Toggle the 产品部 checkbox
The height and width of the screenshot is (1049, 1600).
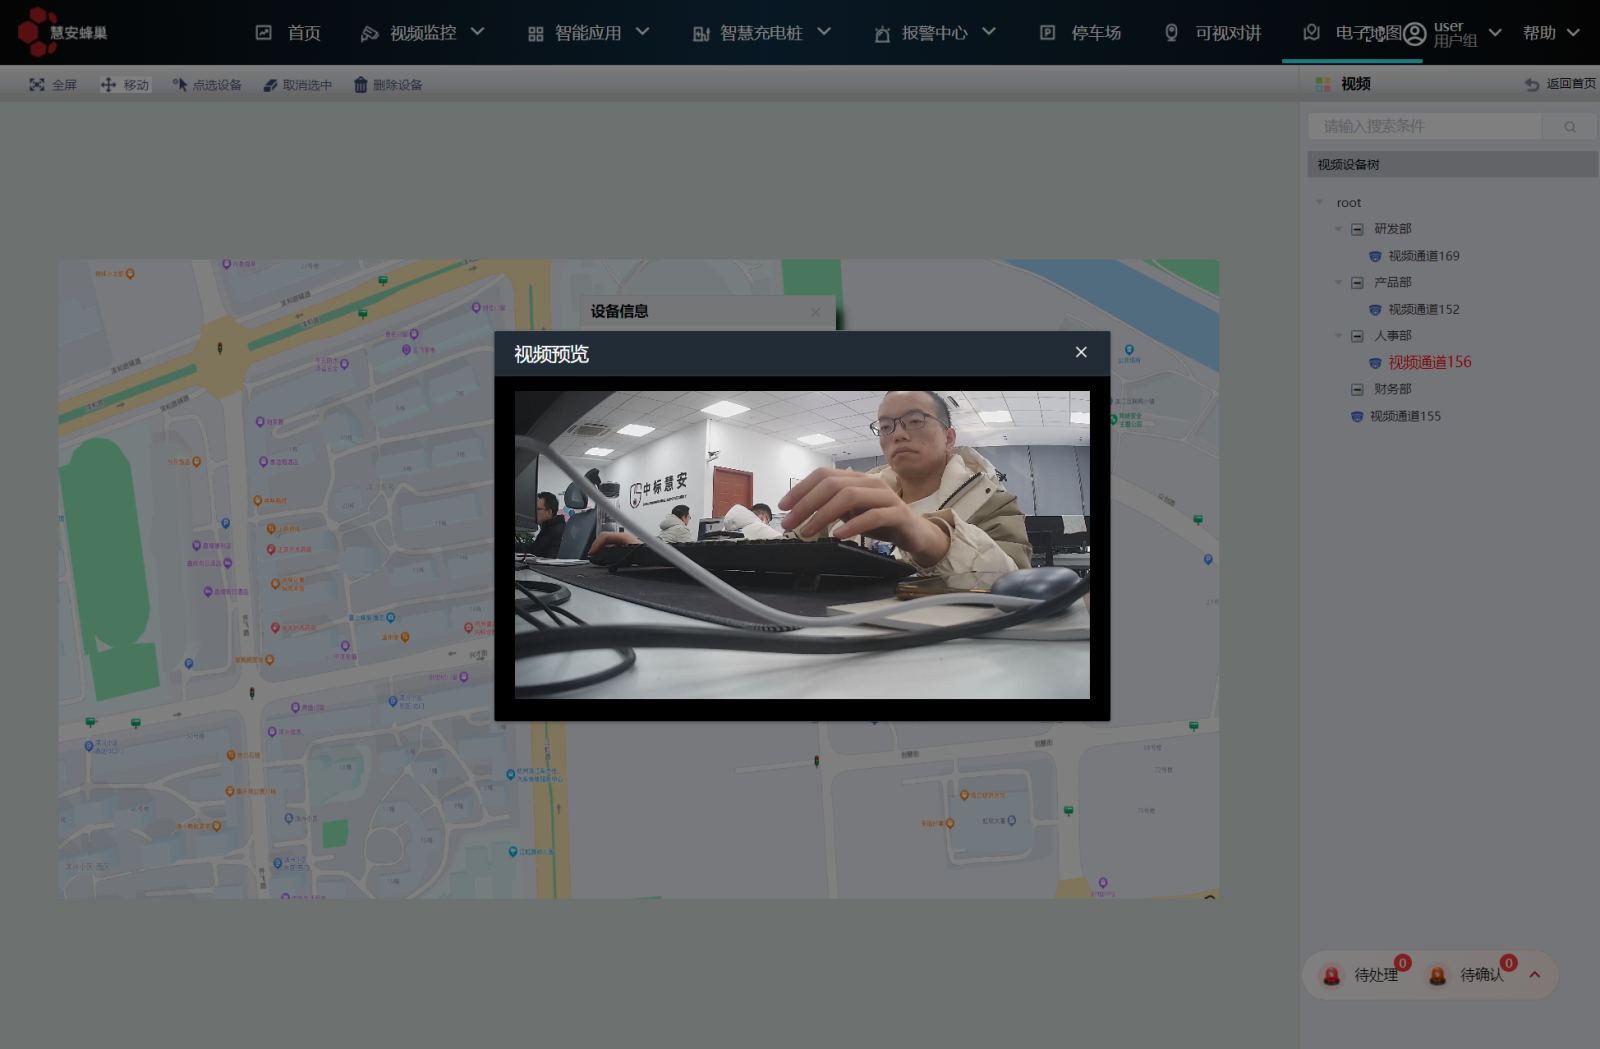coord(1357,283)
